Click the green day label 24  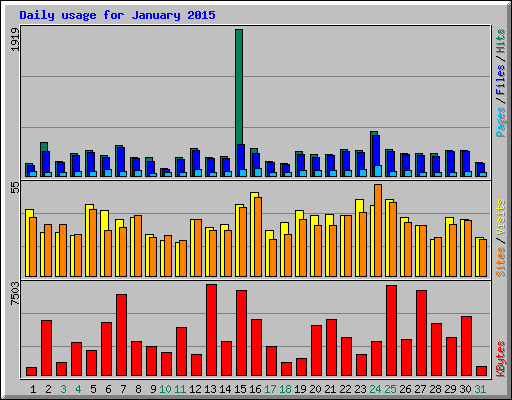pos(375,389)
